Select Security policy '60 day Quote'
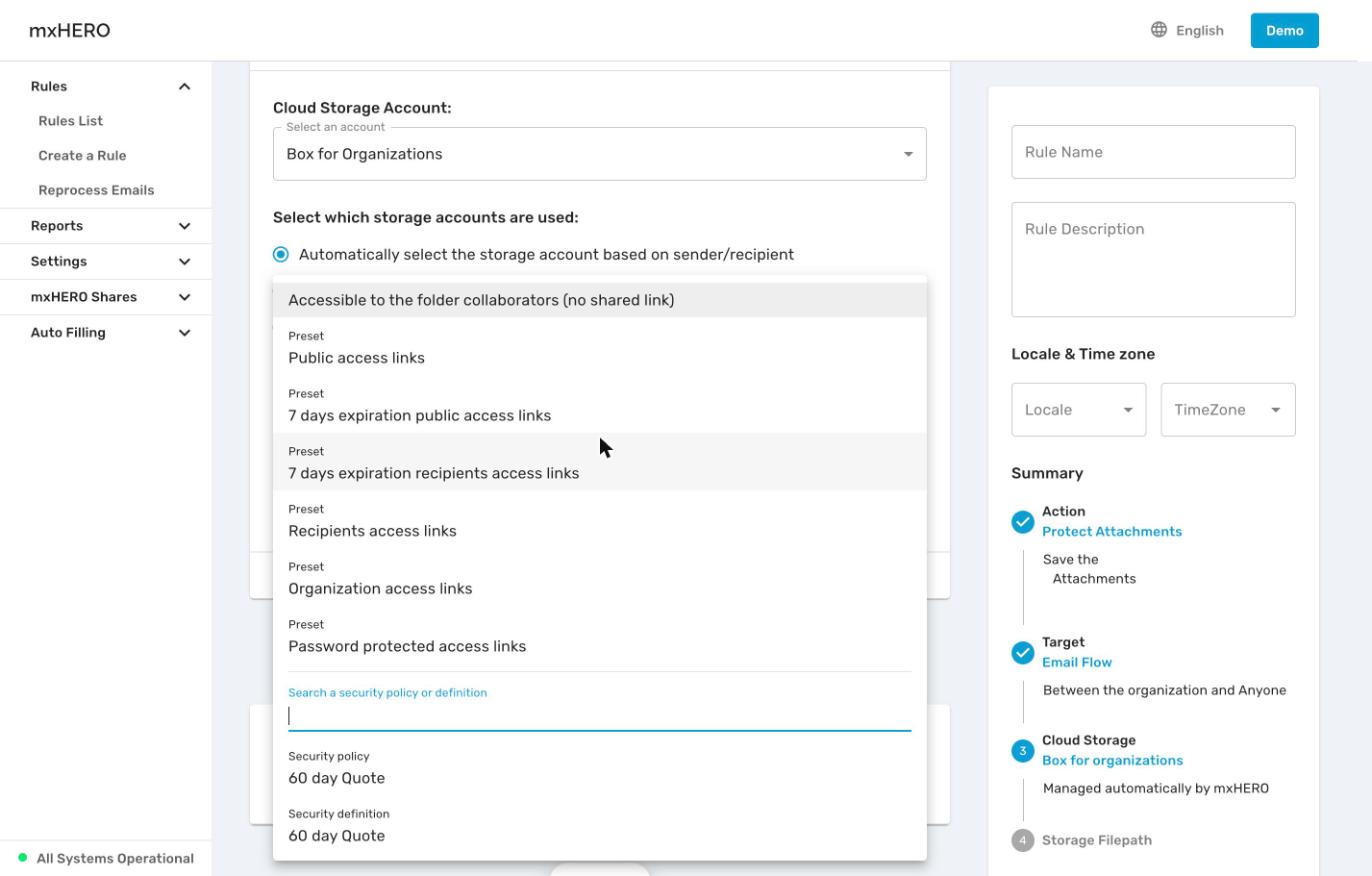 point(600,768)
